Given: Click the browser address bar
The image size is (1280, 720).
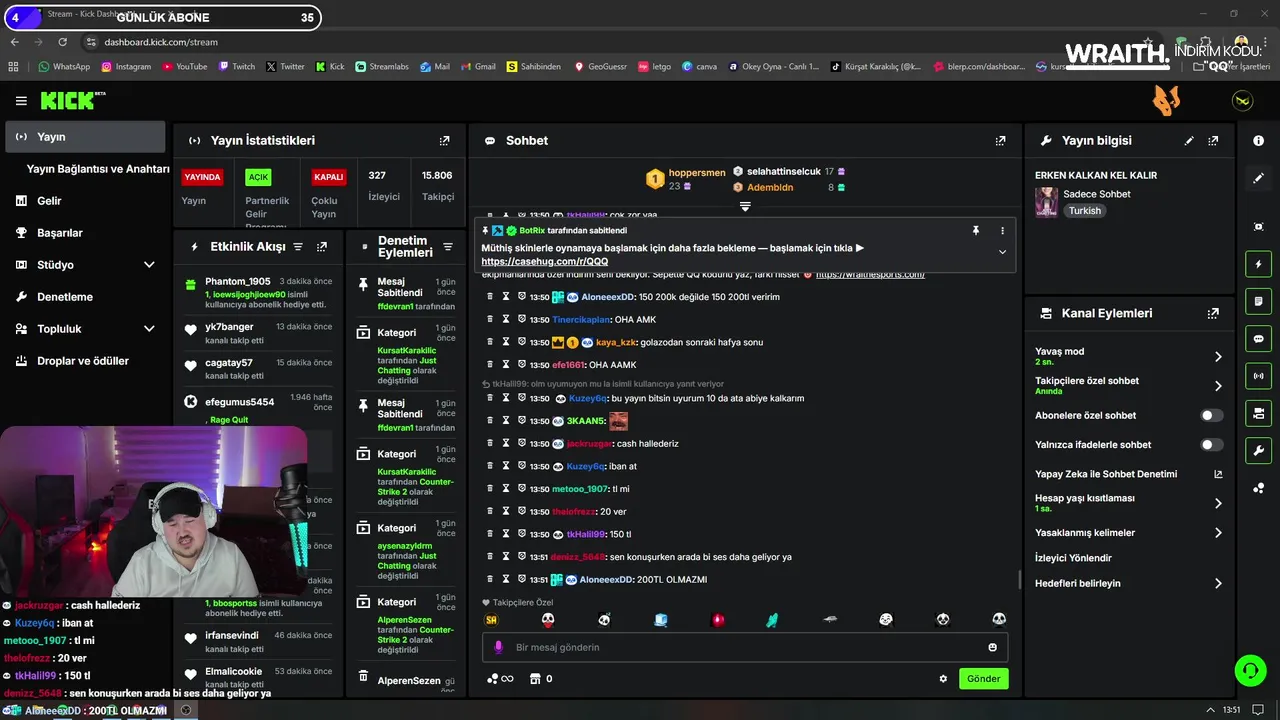Looking at the screenshot, I should pos(600,42).
